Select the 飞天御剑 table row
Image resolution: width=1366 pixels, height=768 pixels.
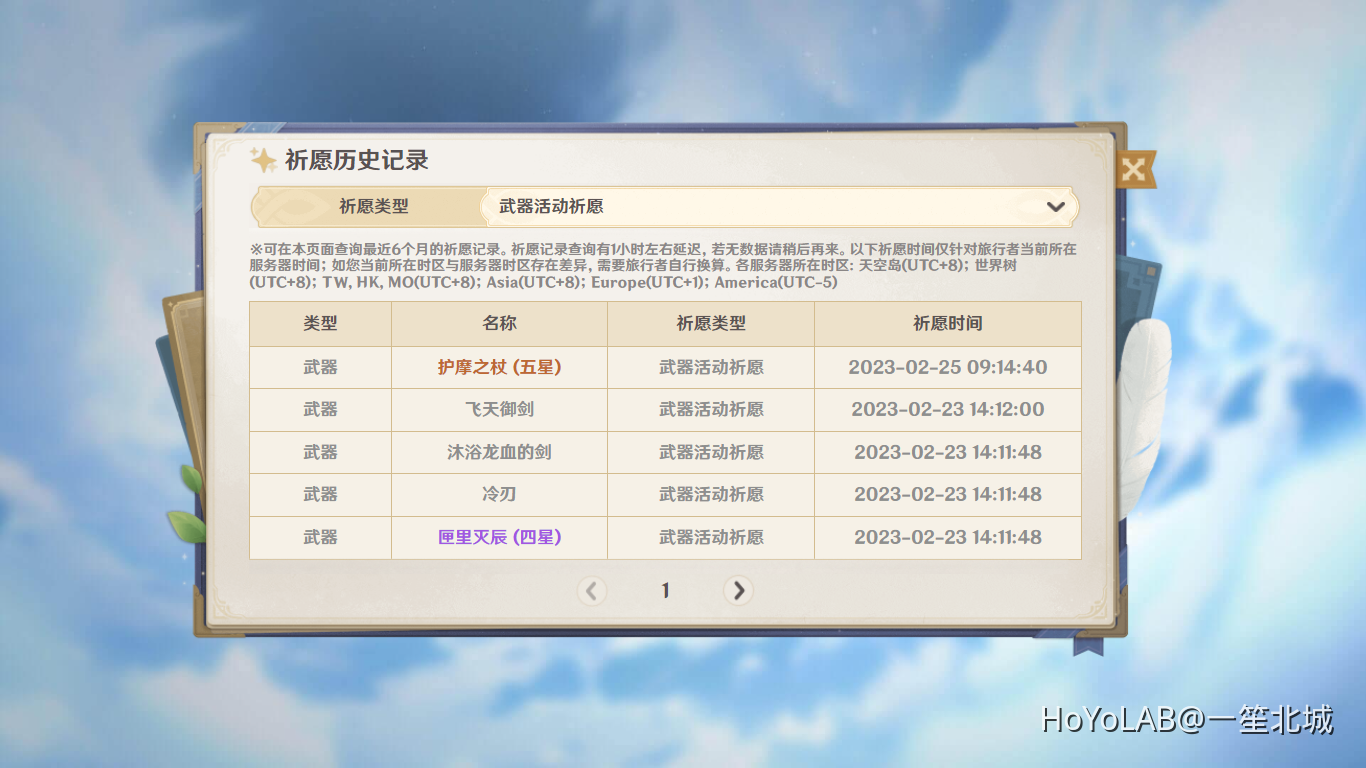tap(497, 409)
